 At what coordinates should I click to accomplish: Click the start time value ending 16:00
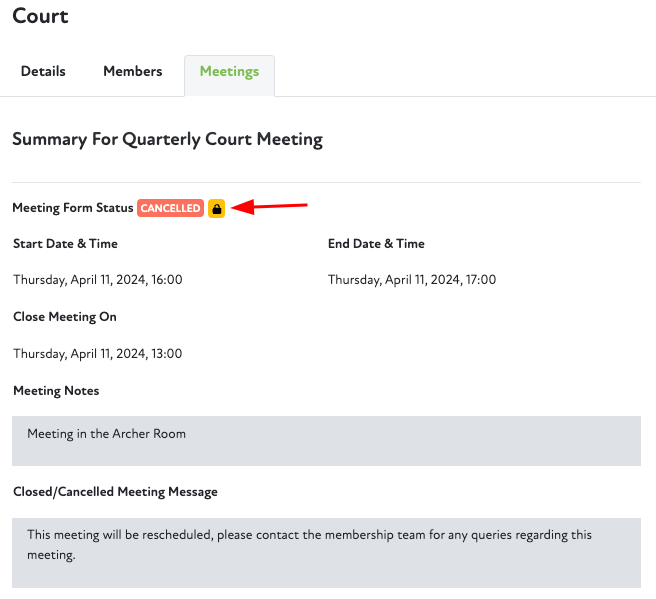[97, 280]
